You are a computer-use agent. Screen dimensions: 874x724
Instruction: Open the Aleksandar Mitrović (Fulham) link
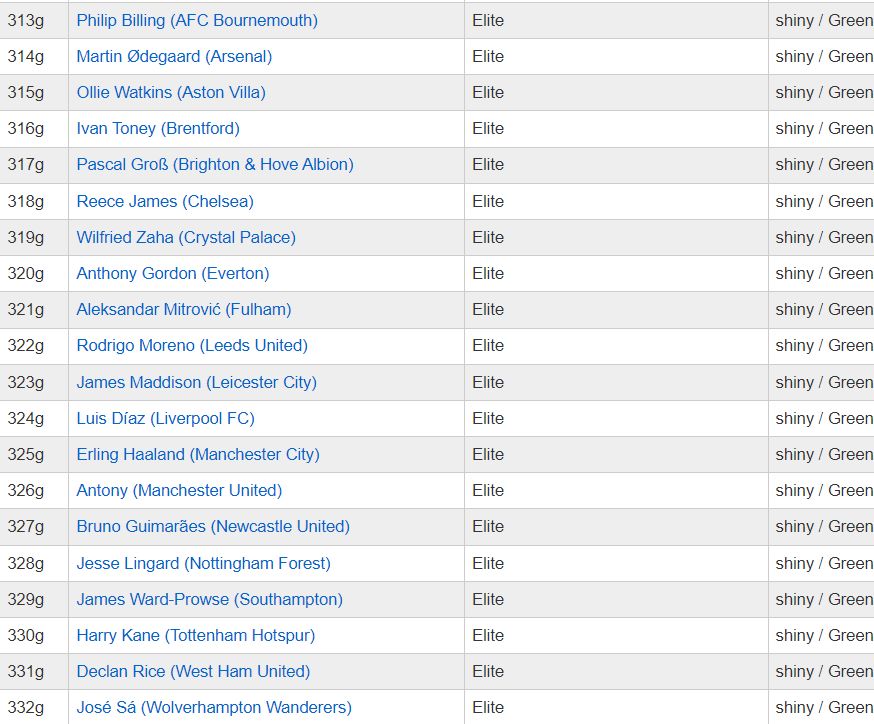183,310
